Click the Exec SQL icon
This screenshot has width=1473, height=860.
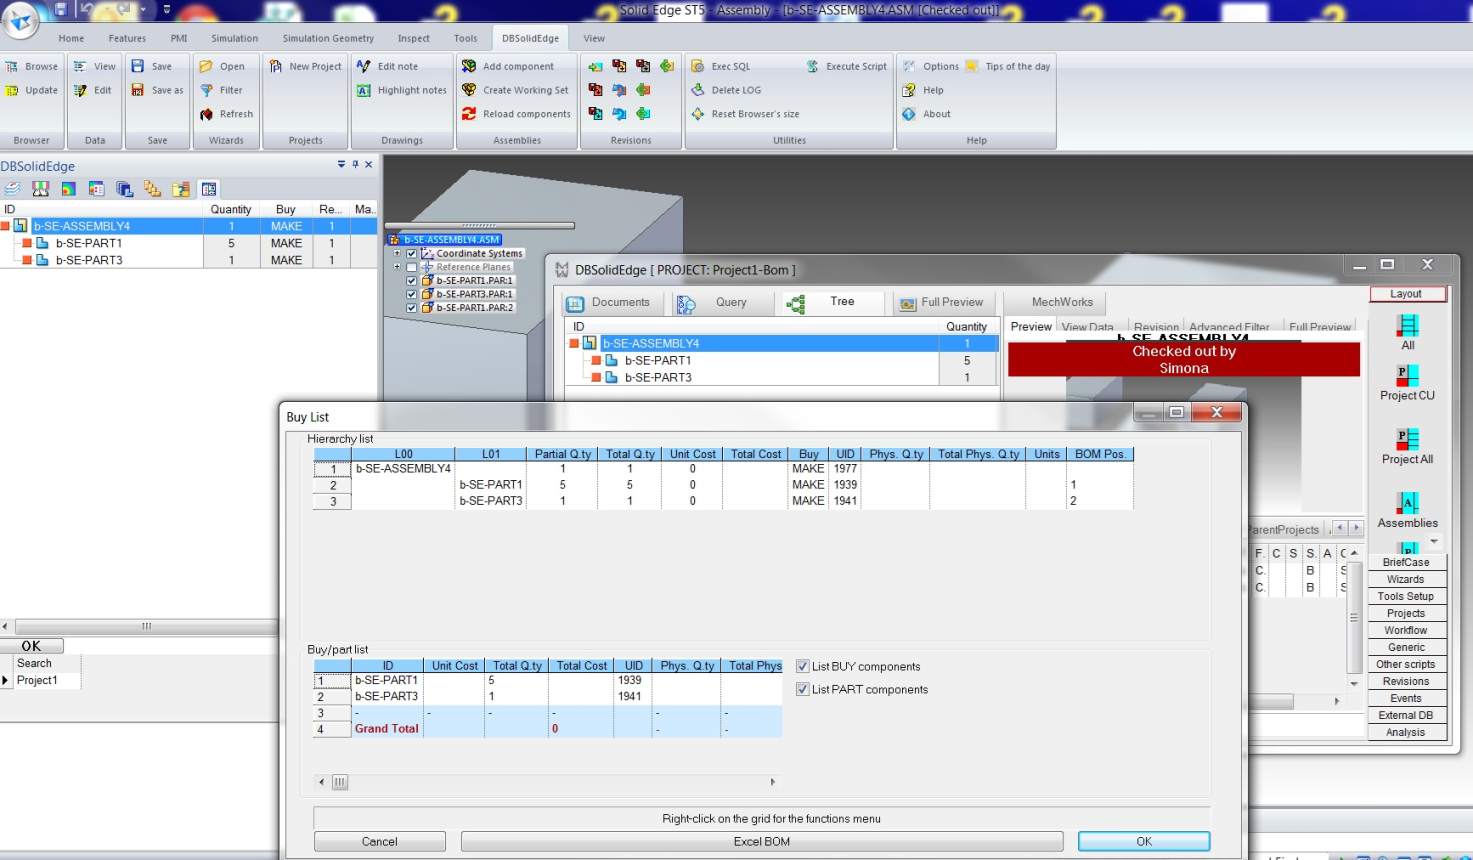click(x=698, y=66)
